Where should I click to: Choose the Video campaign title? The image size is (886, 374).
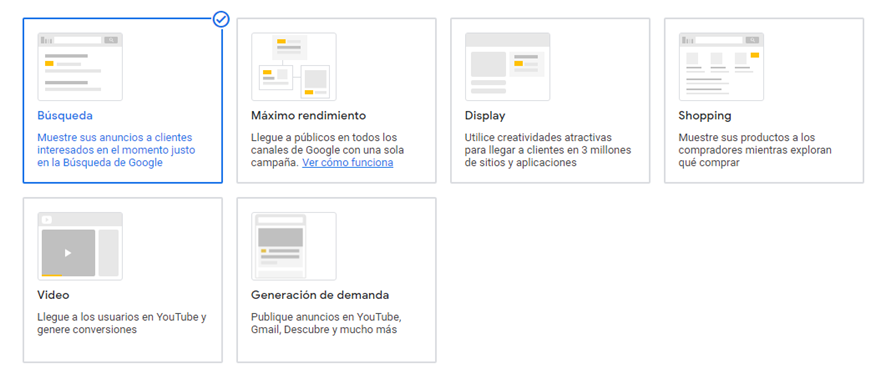point(53,295)
